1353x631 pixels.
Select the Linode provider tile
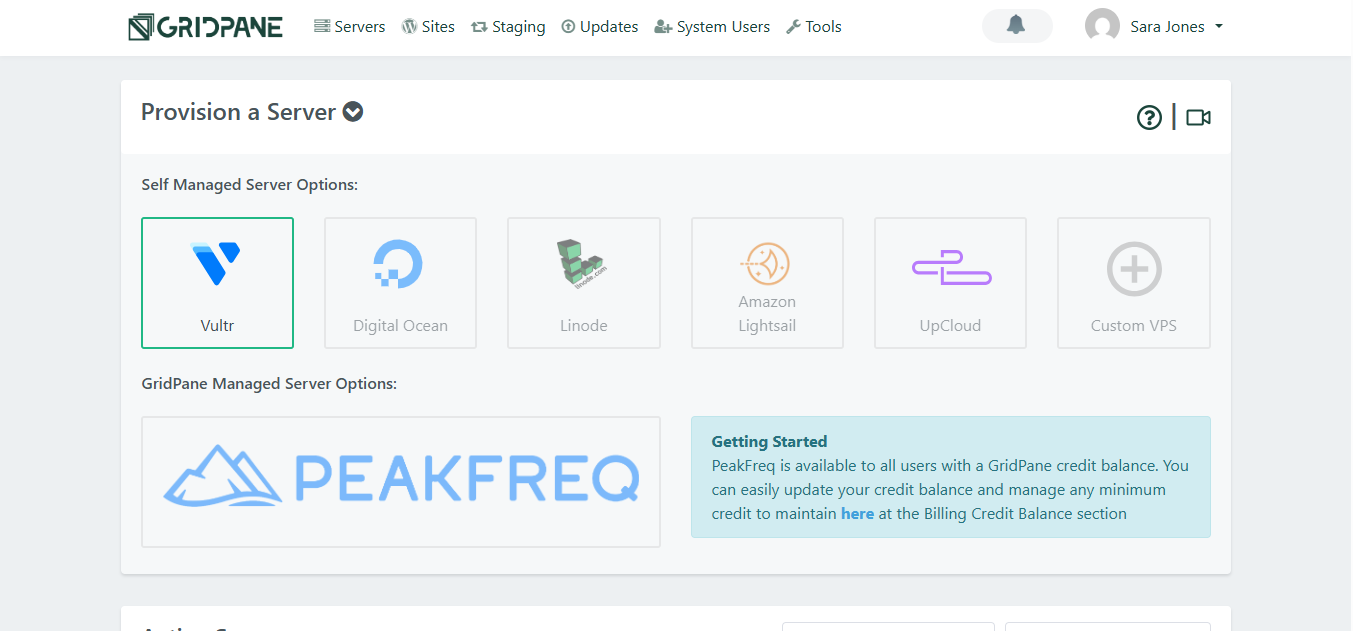point(584,283)
